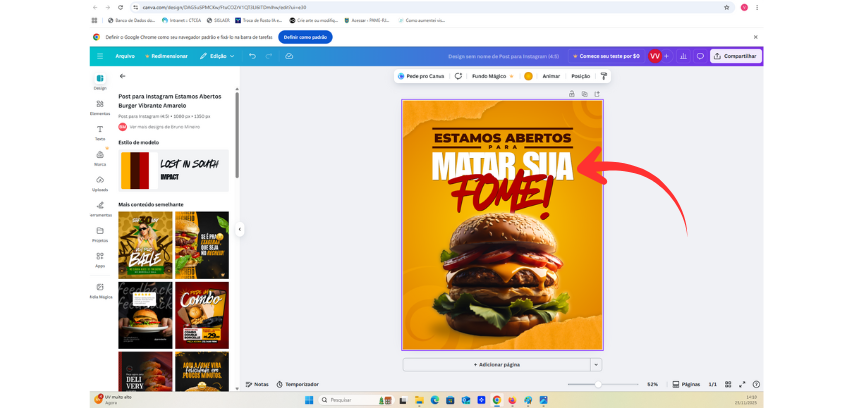Select the Texto tool in sidebar

click(100, 131)
